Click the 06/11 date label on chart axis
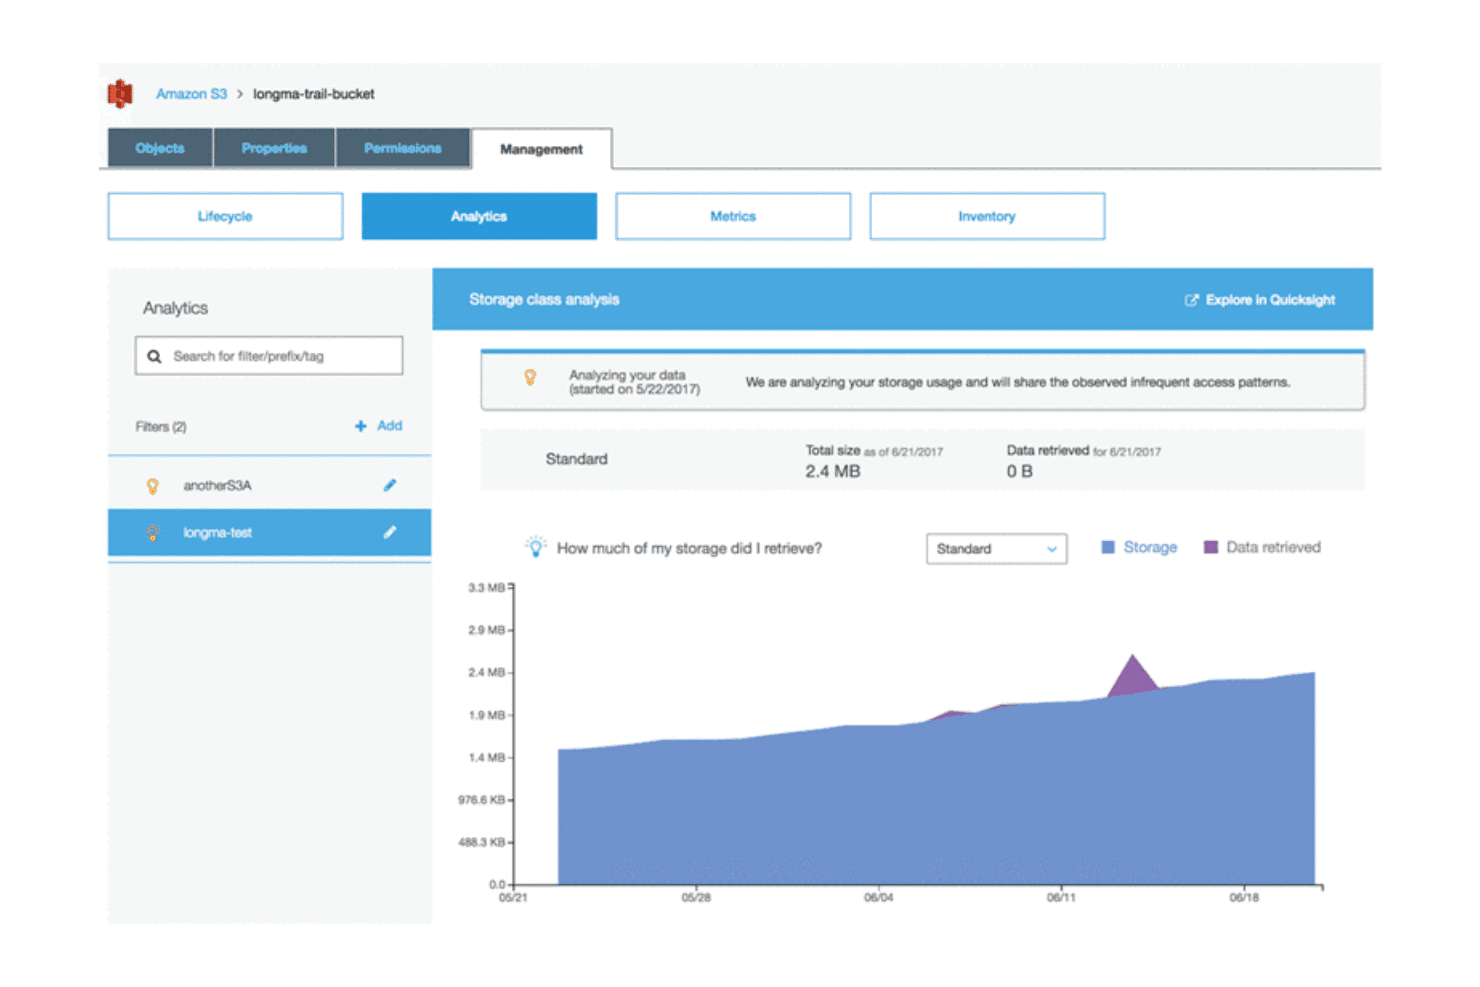Screen dimensions: 1480x987 (x=1061, y=898)
